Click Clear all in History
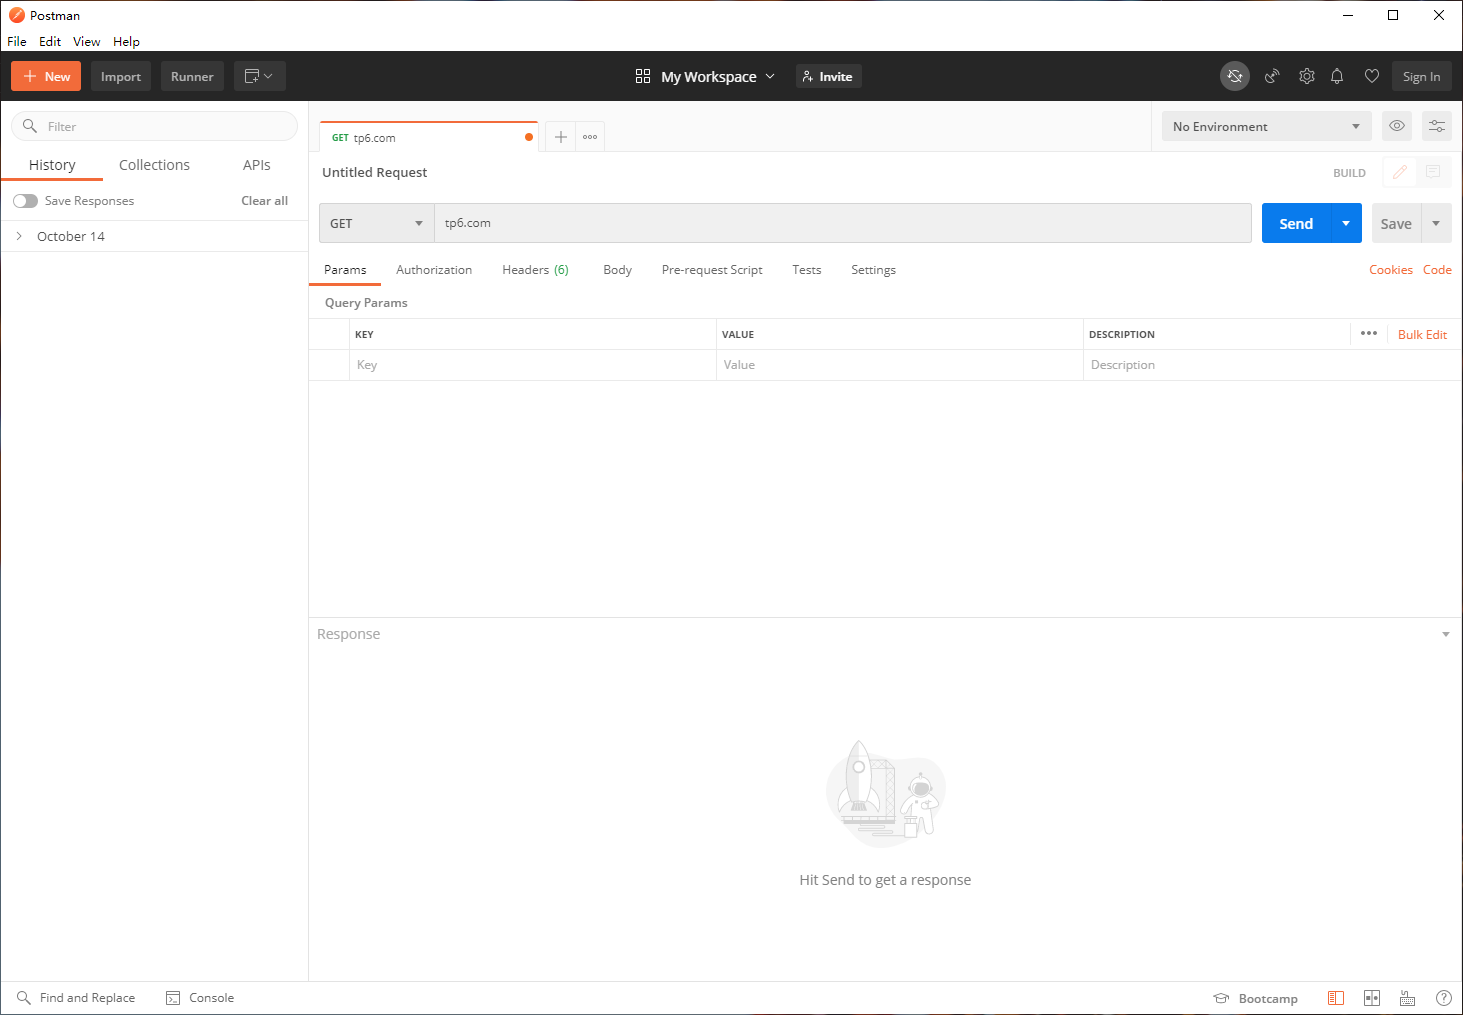Image resolution: width=1463 pixels, height=1015 pixels. tap(264, 201)
